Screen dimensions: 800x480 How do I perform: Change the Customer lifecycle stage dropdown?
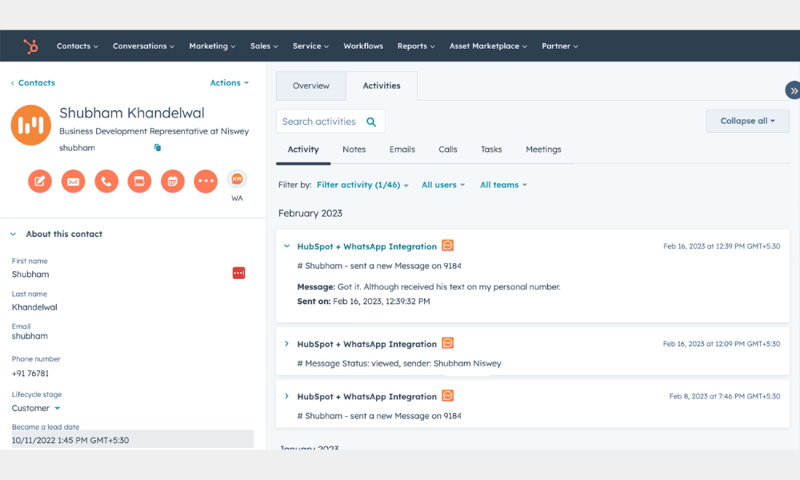[x=36, y=408]
